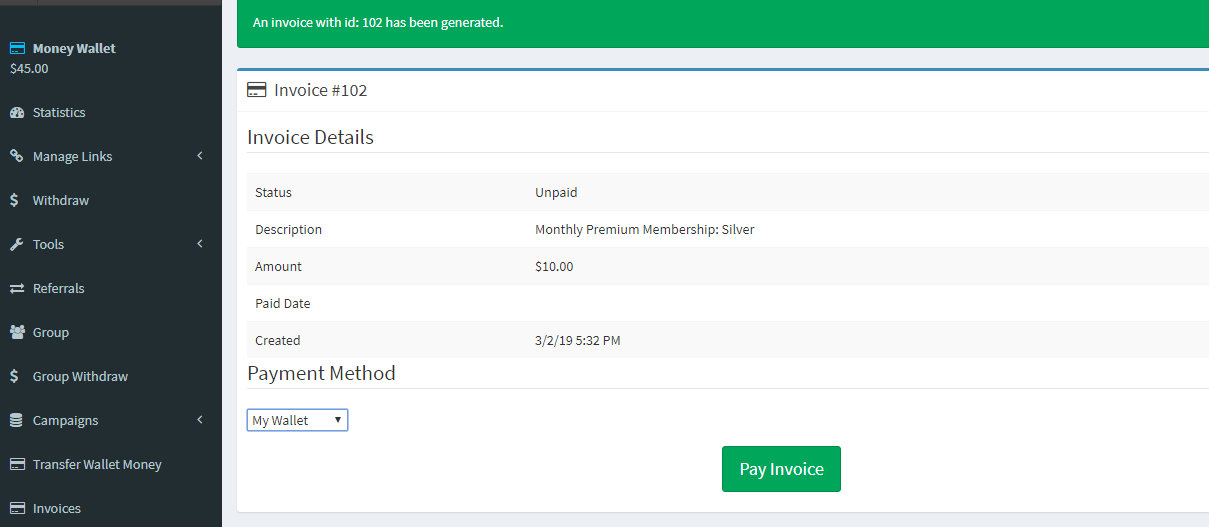Click the created date 3/2/19 5:32 PM
This screenshot has width=1209, height=527.
coord(578,340)
